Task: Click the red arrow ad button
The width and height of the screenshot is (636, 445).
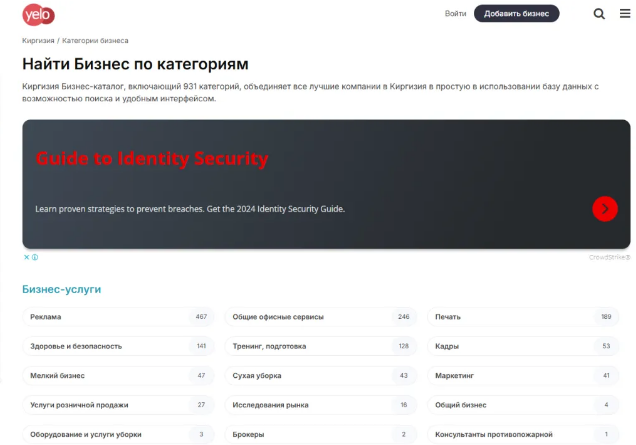Action: (x=604, y=208)
